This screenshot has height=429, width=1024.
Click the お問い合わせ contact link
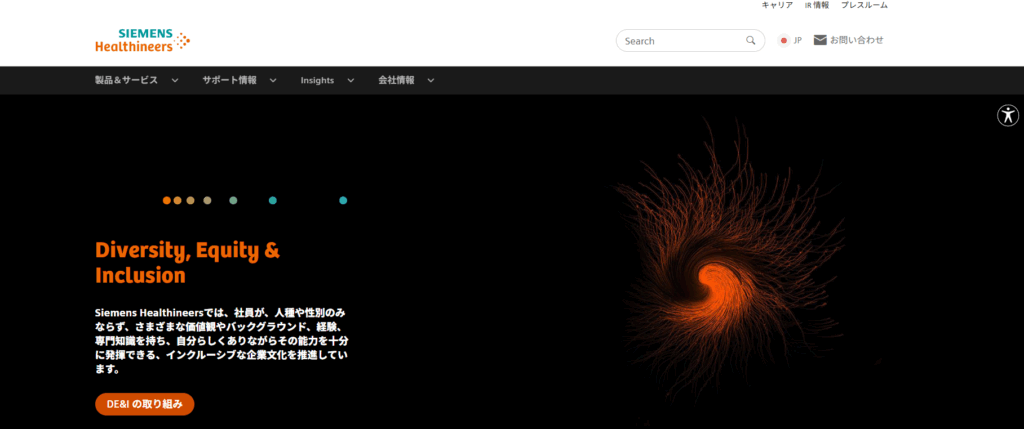857,40
